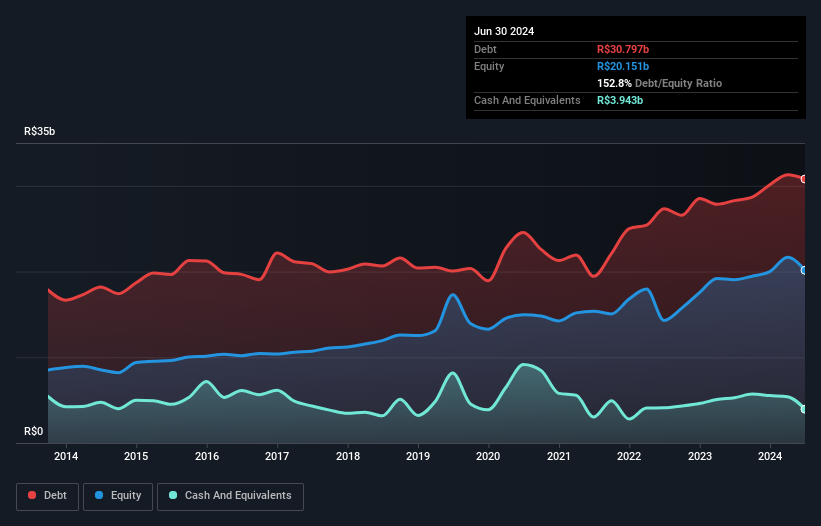Toggle the Equity series legend button
The width and height of the screenshot is (821, 526).
coord(118,496)
